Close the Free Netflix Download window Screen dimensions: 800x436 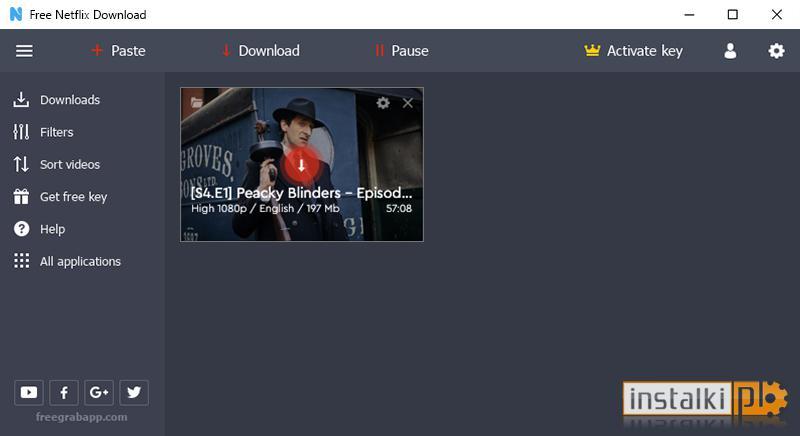(x=777, y=14)
